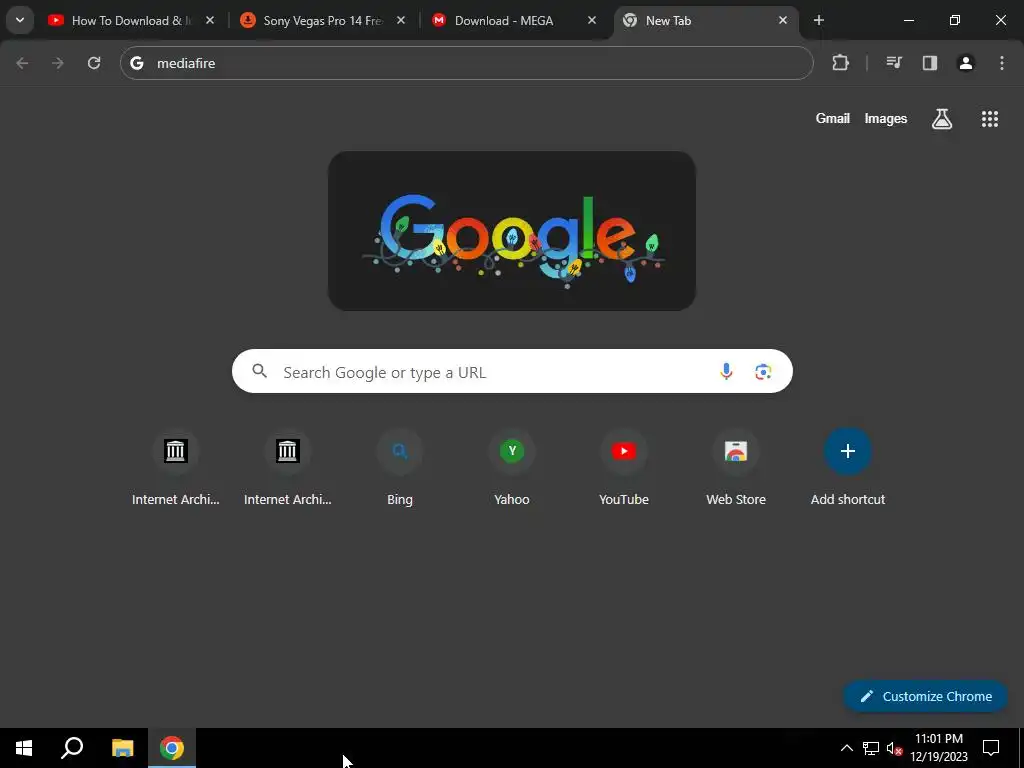The image size is (1024, 768).
Task: Open the Extensions puzzle icon
Action: point(840,63)
